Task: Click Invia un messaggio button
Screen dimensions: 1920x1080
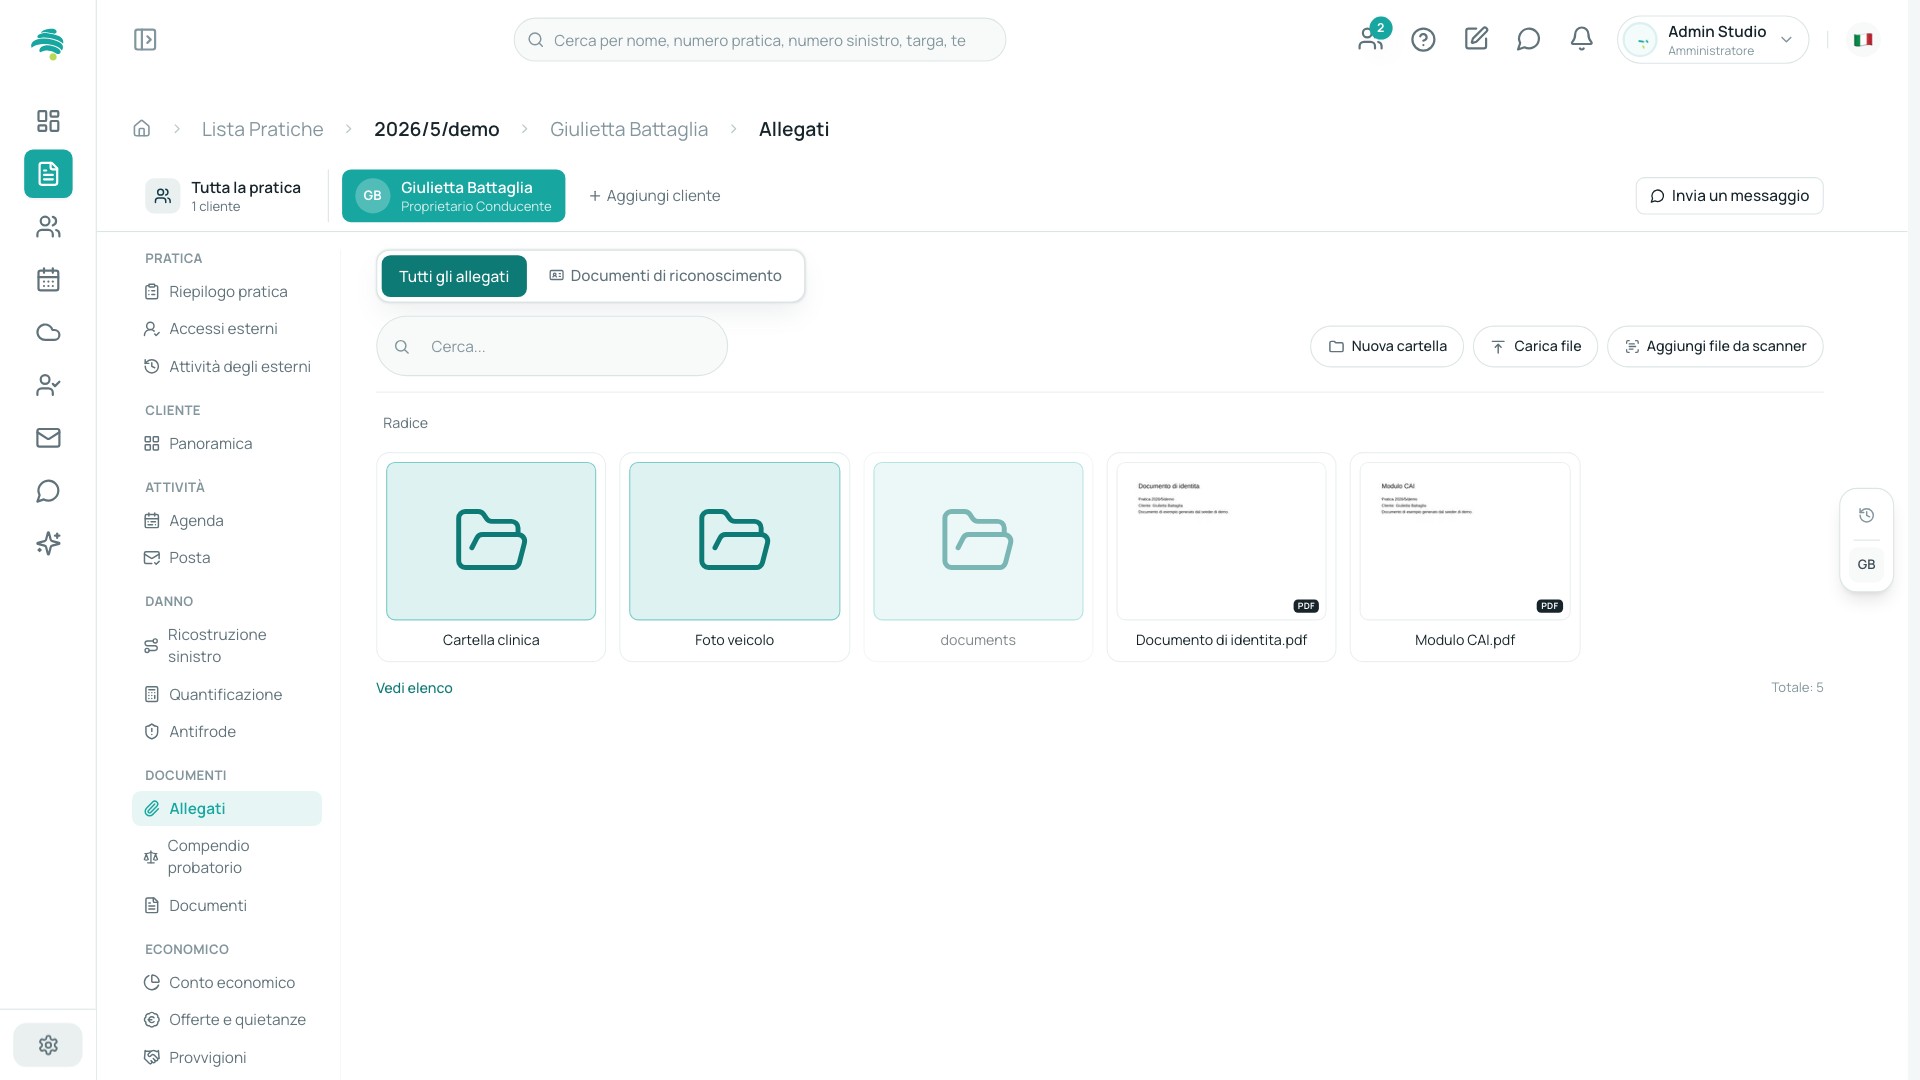Action: 1729,196
